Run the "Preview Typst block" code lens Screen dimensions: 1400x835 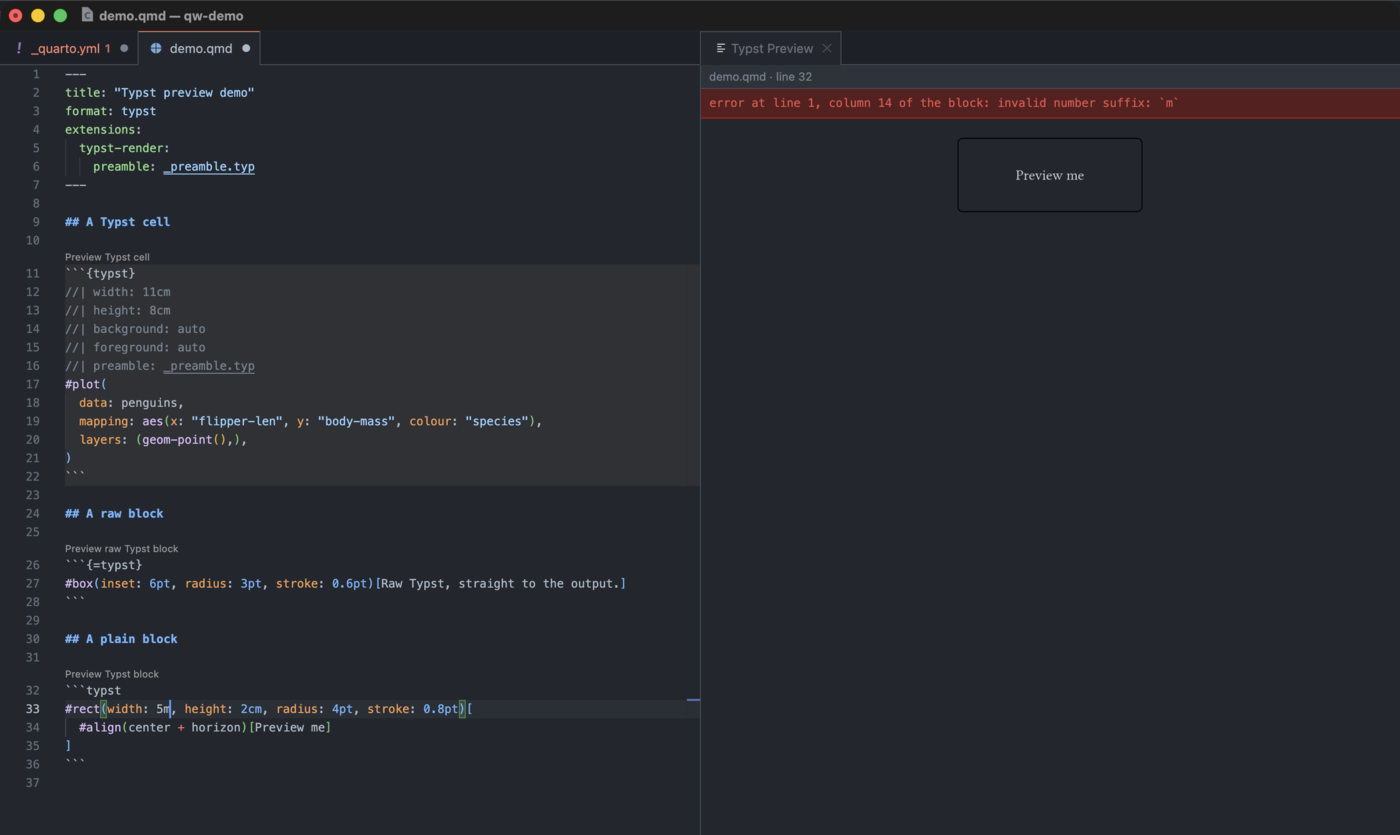(112, 674)
